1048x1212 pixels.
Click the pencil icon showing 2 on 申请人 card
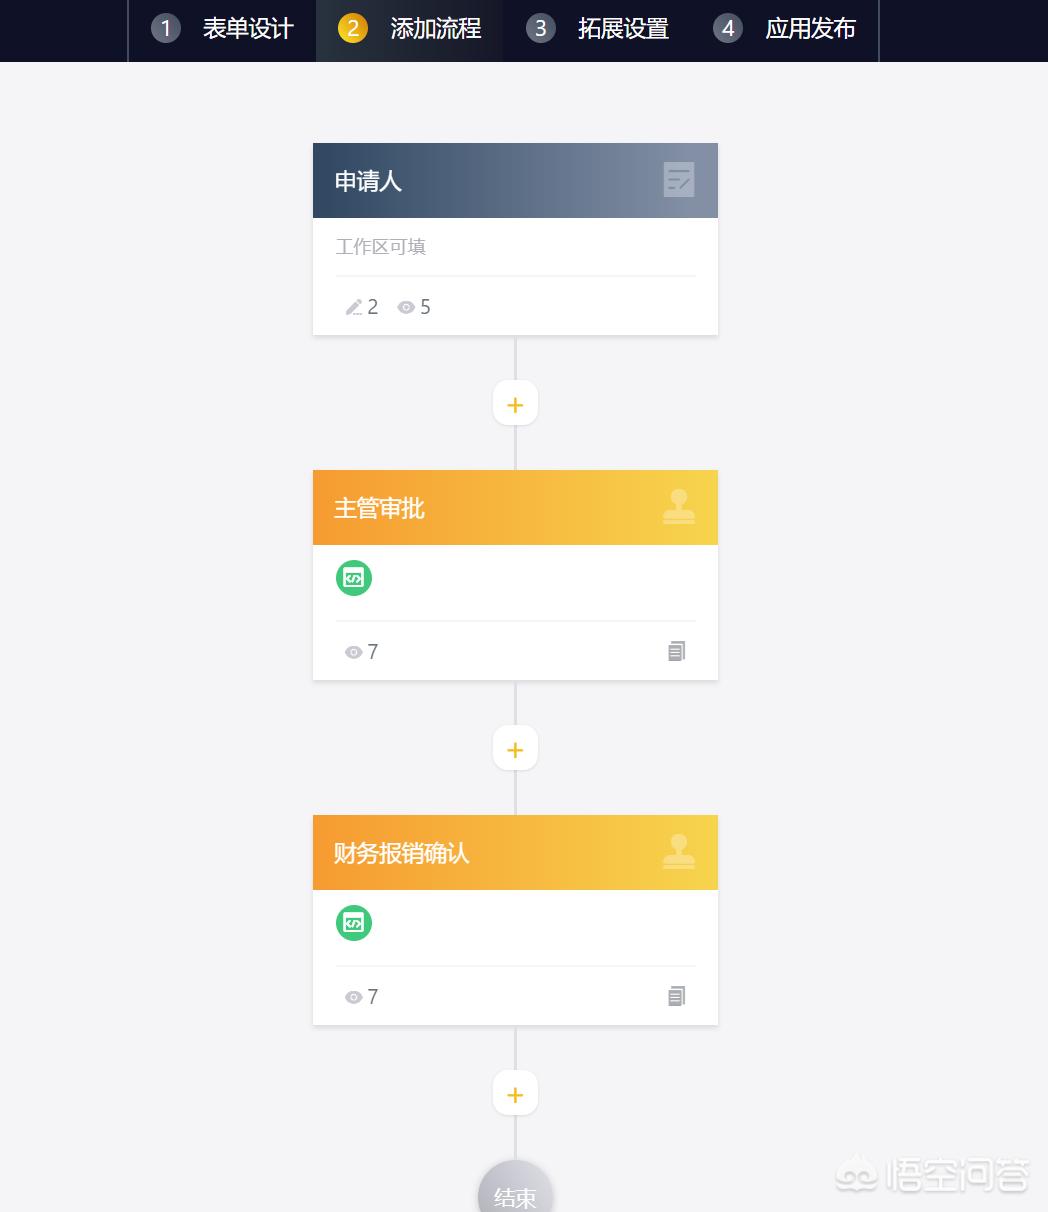tap(354, 307)
